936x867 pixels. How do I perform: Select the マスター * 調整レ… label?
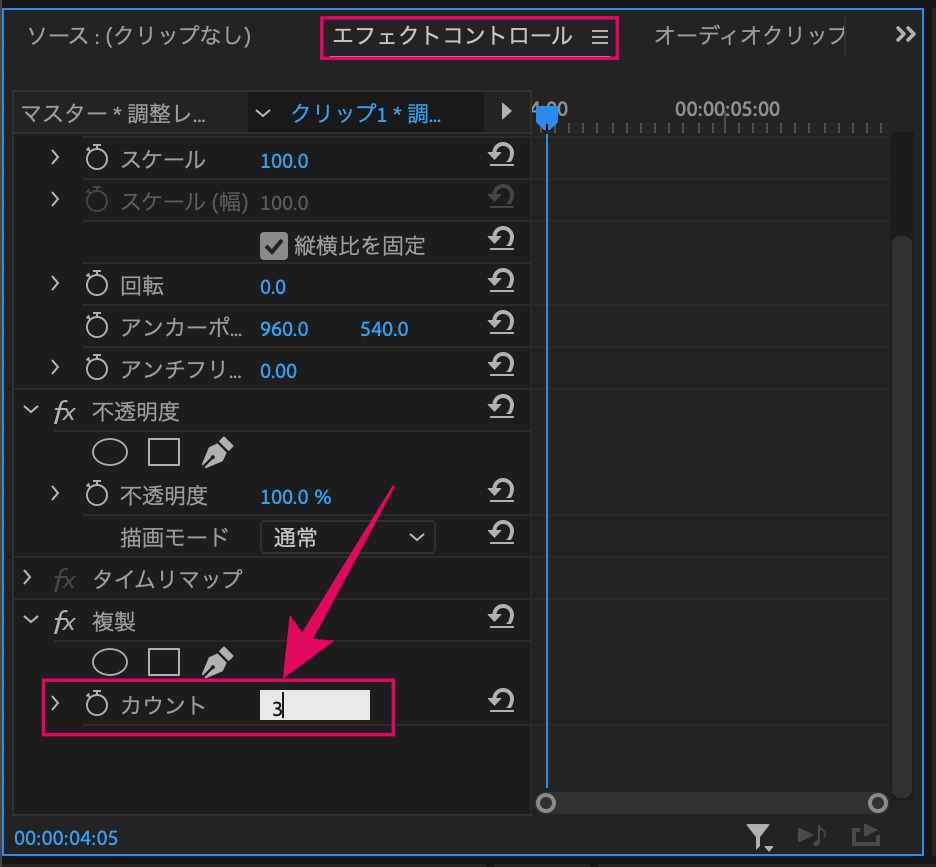113,113
